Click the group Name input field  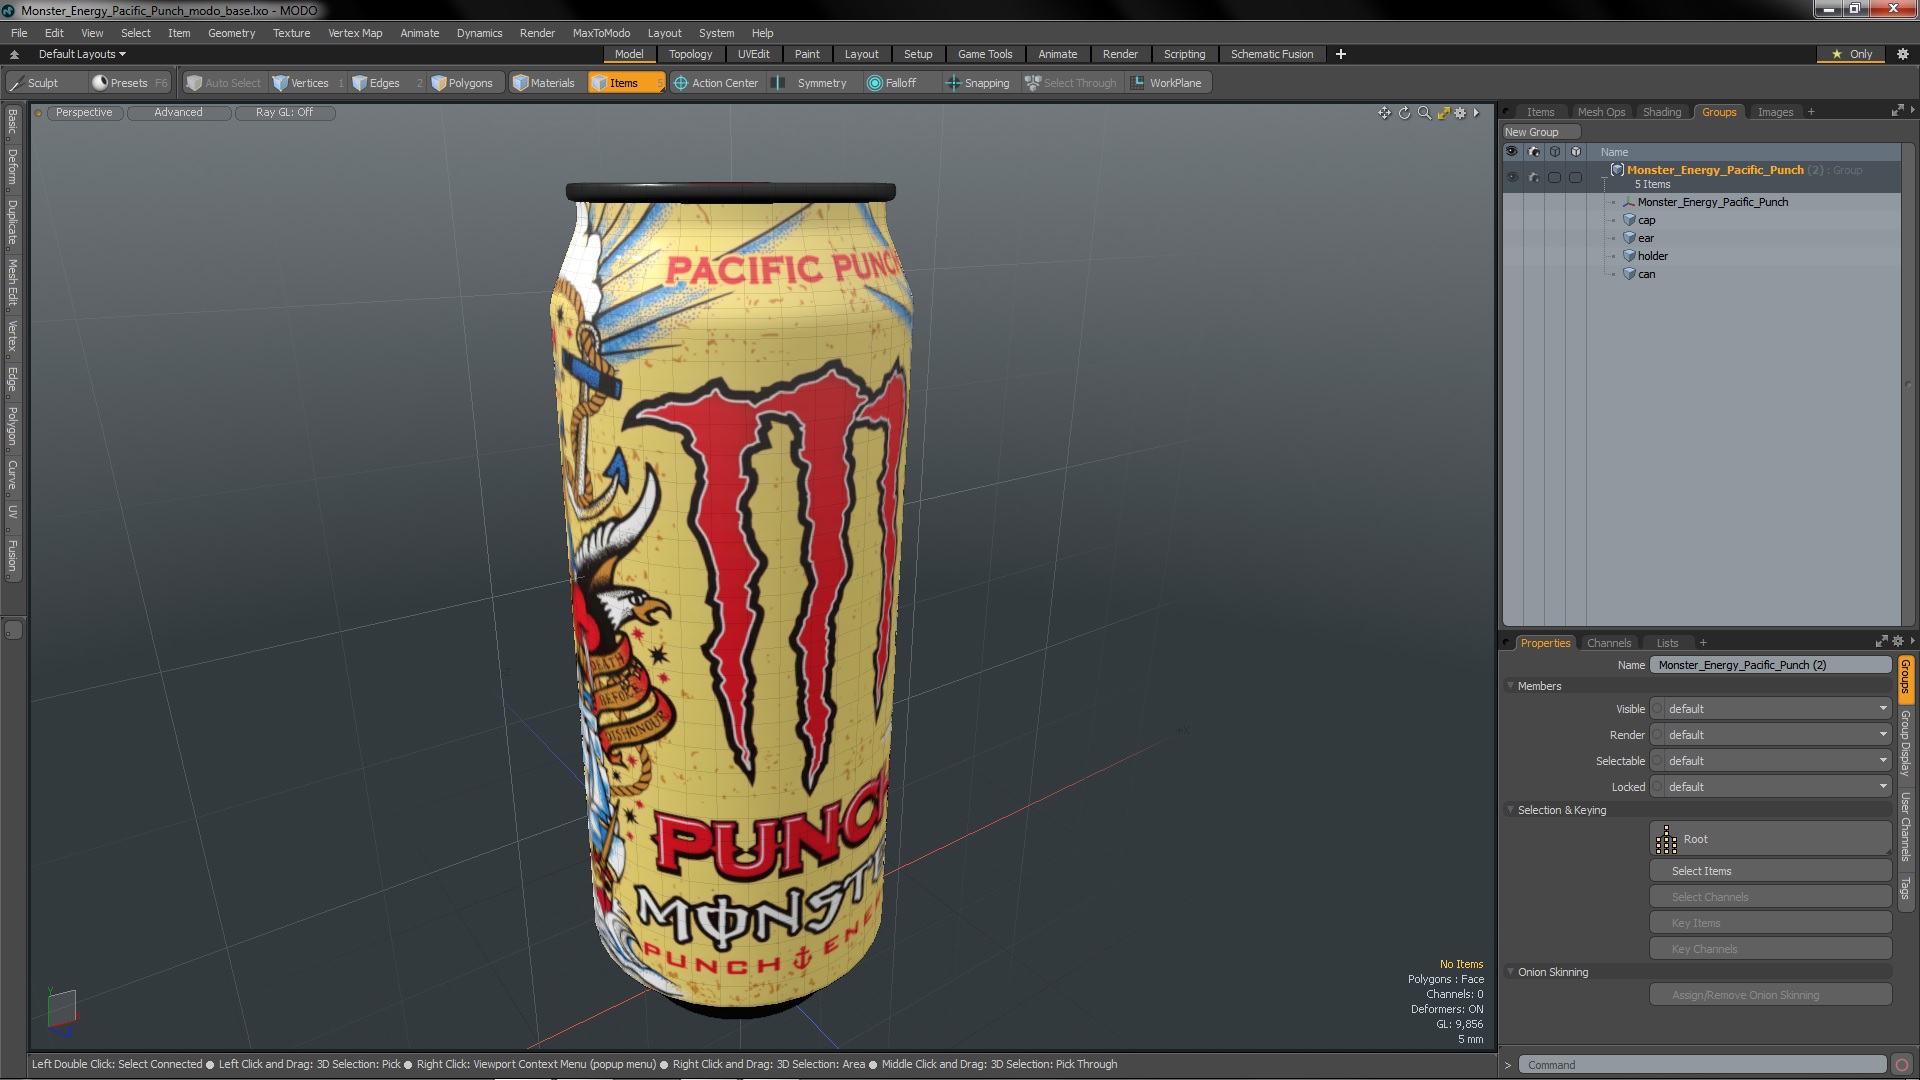coord(1770,665)
